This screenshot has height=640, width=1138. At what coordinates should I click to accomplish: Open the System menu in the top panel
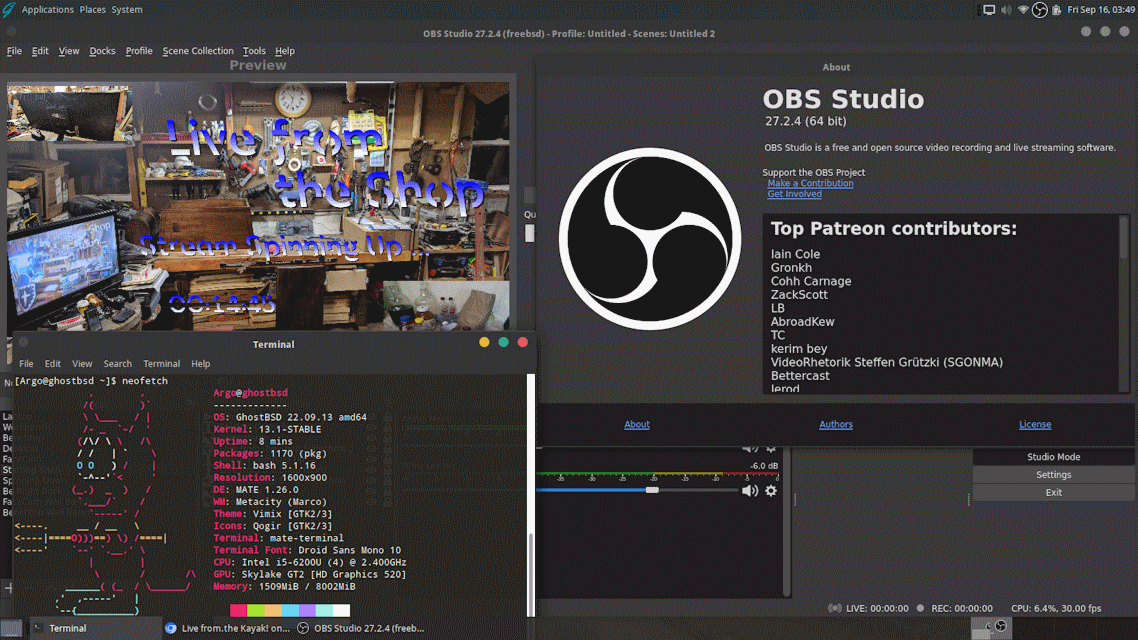click(127, 9)
